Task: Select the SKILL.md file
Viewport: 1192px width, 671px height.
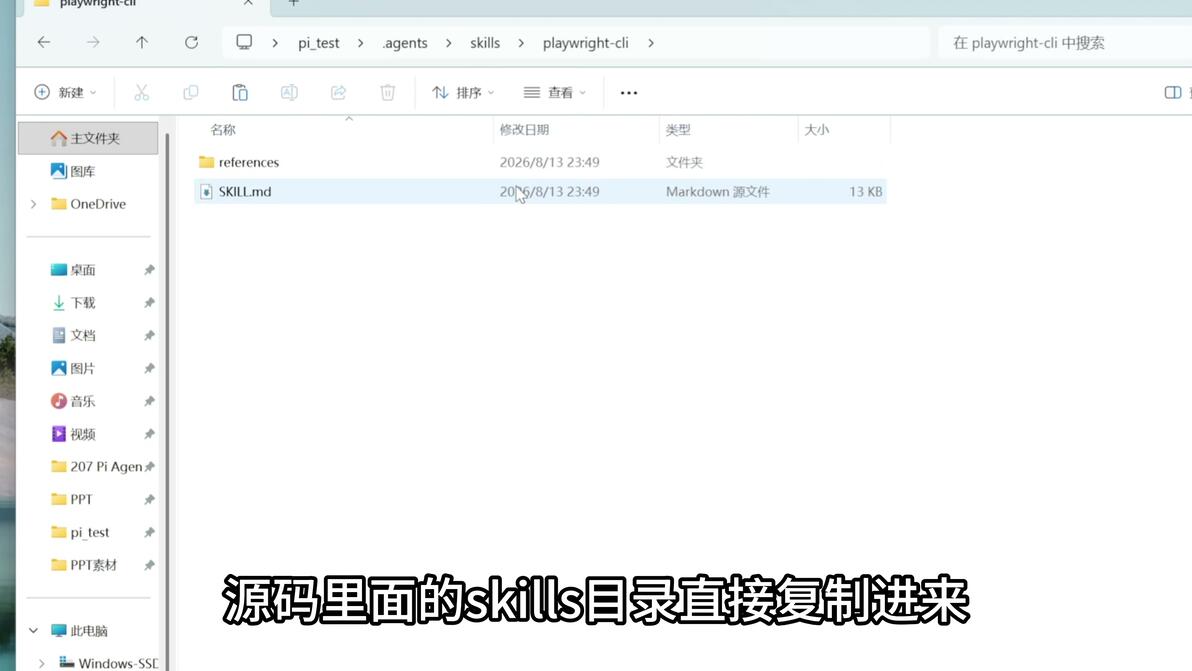Action: (541, 191)
